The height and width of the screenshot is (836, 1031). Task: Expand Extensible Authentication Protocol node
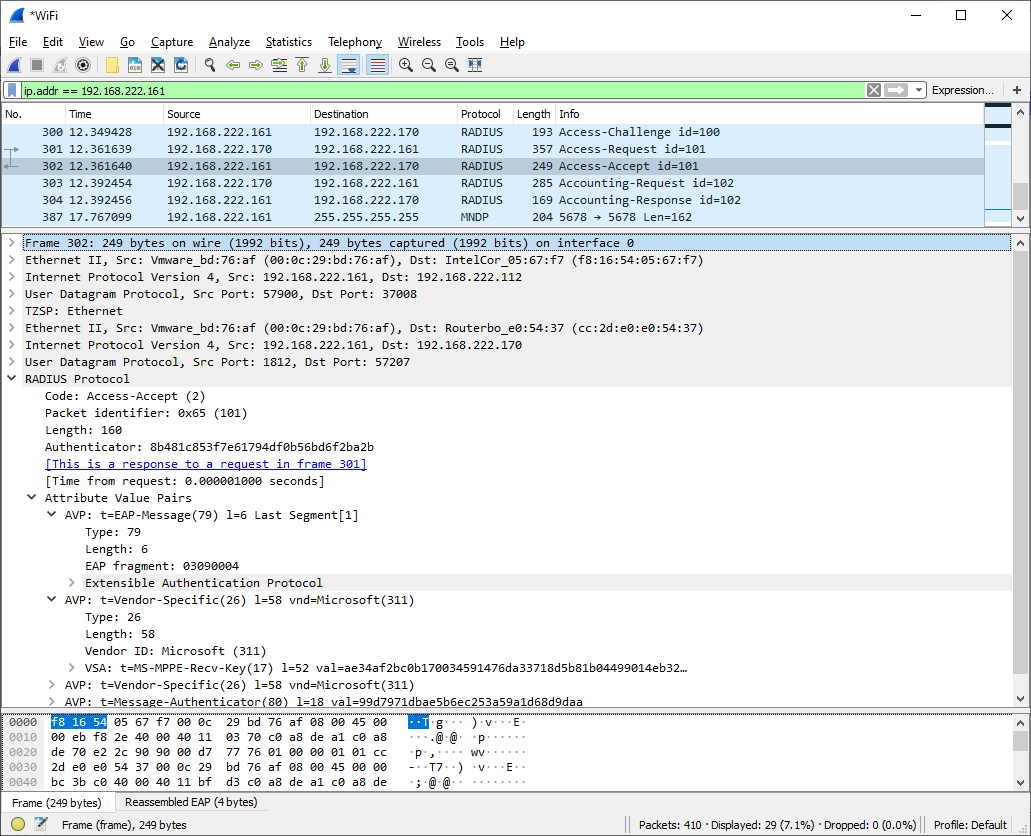72,583
